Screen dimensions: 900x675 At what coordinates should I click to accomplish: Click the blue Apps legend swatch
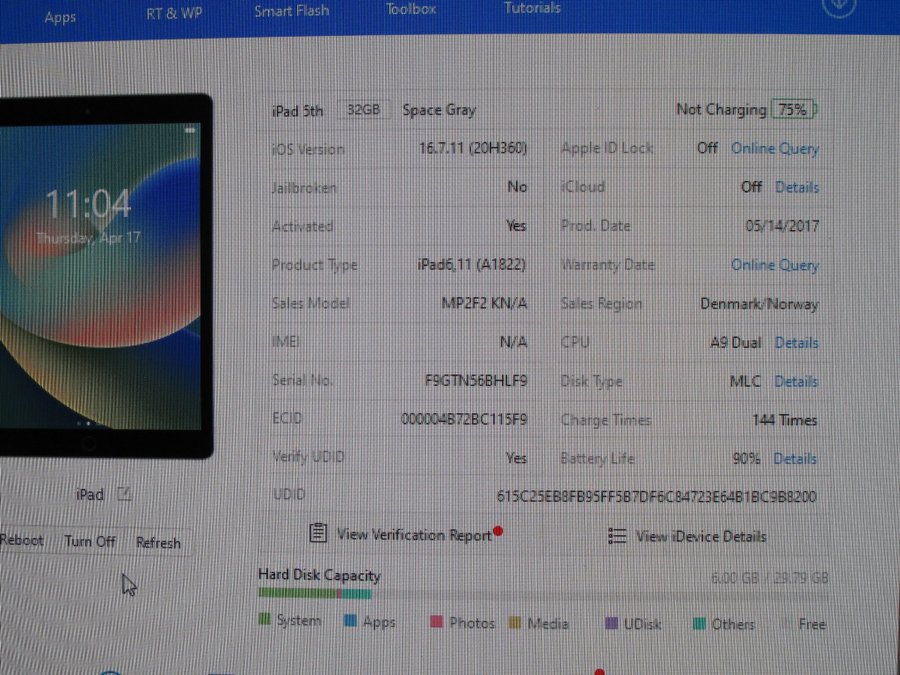(x=350, y=620)
